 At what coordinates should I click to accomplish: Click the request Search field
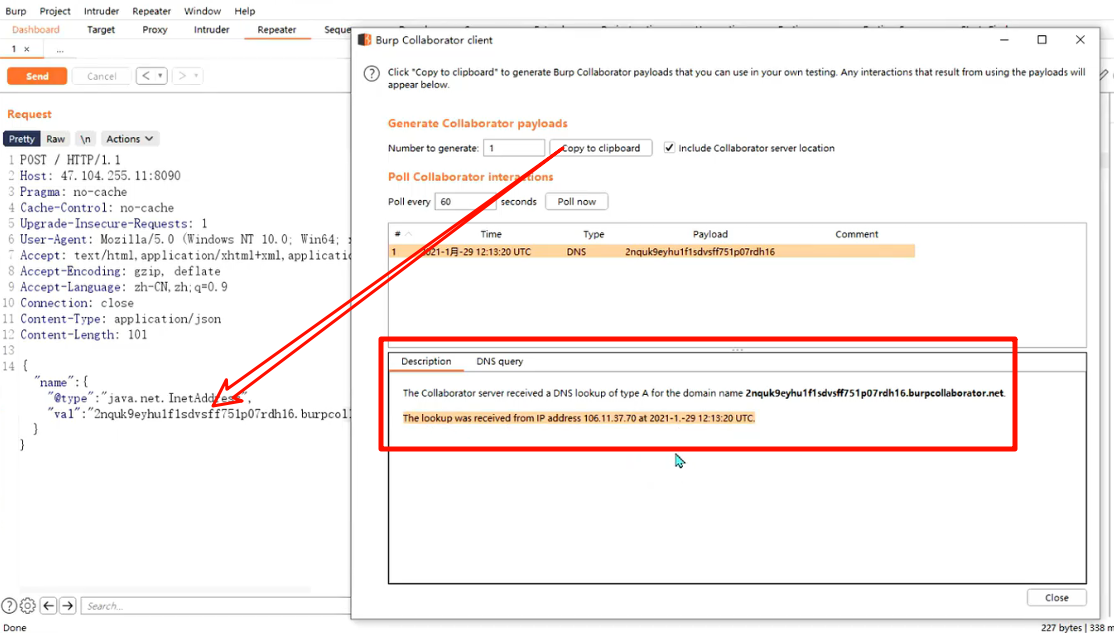pos(214,606)
